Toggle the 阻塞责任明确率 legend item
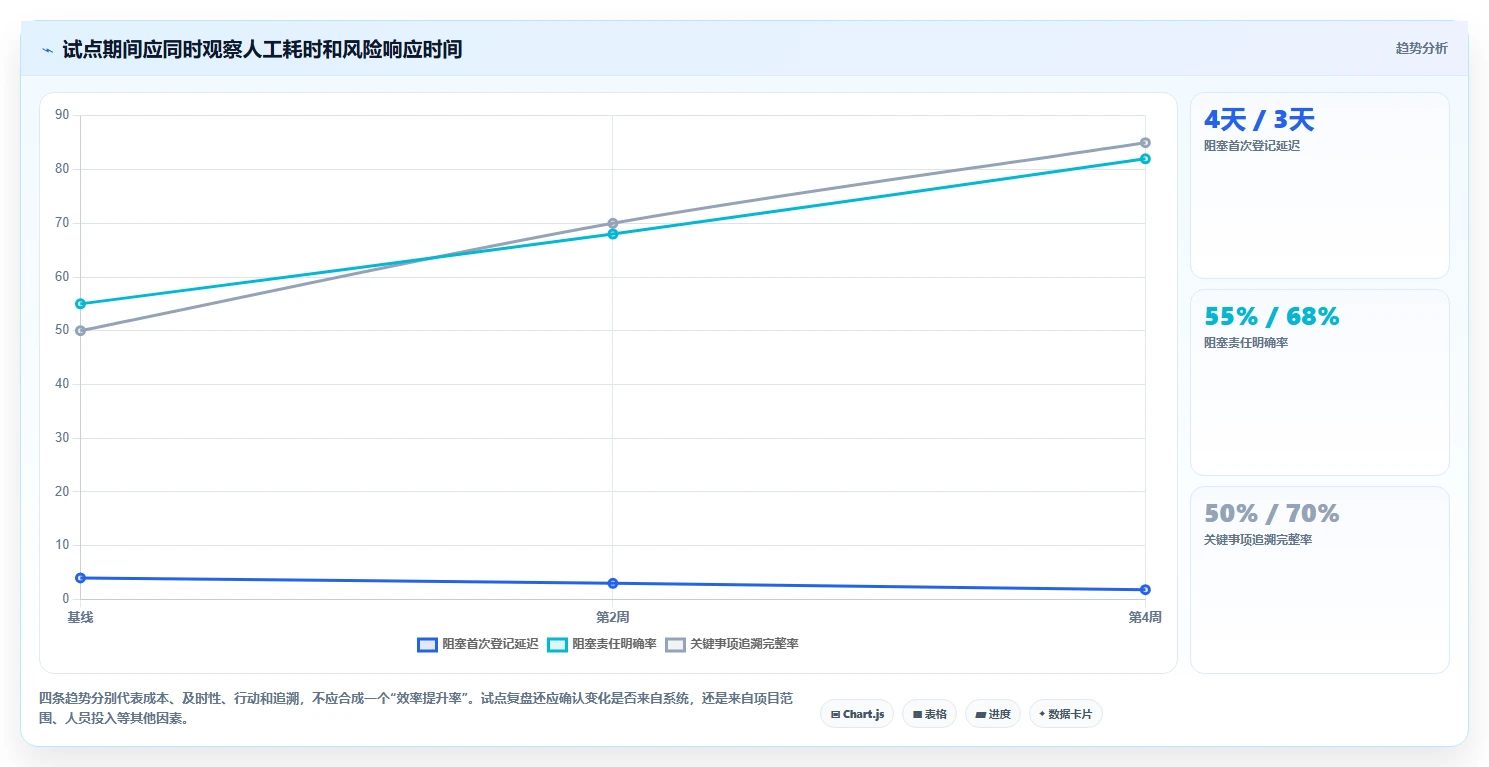The width and height of the screenshot is (1489, 767). point(602,644)
